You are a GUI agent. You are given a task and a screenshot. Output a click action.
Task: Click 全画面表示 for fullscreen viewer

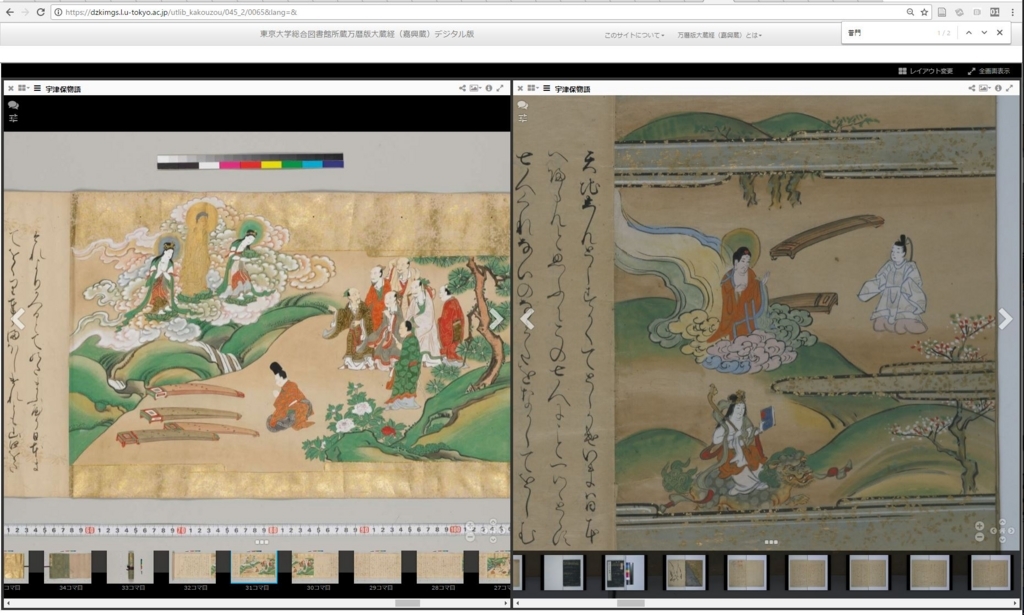click(989, 71)
